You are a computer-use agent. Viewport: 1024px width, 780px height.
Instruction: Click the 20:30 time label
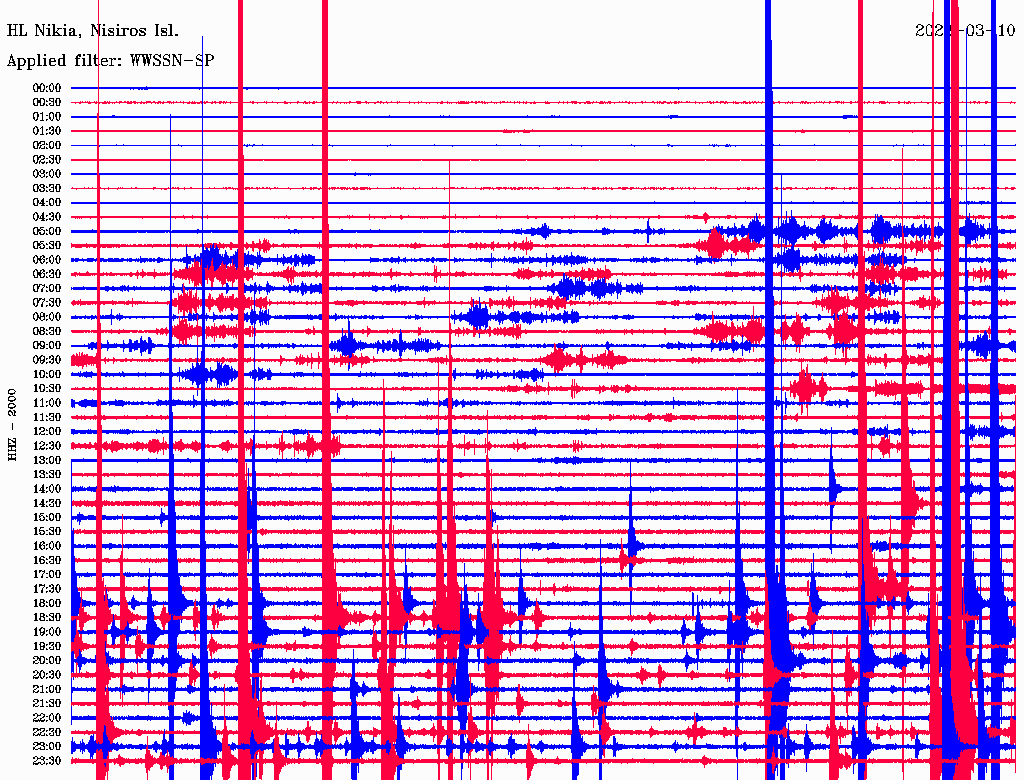[x=46, y=675]
